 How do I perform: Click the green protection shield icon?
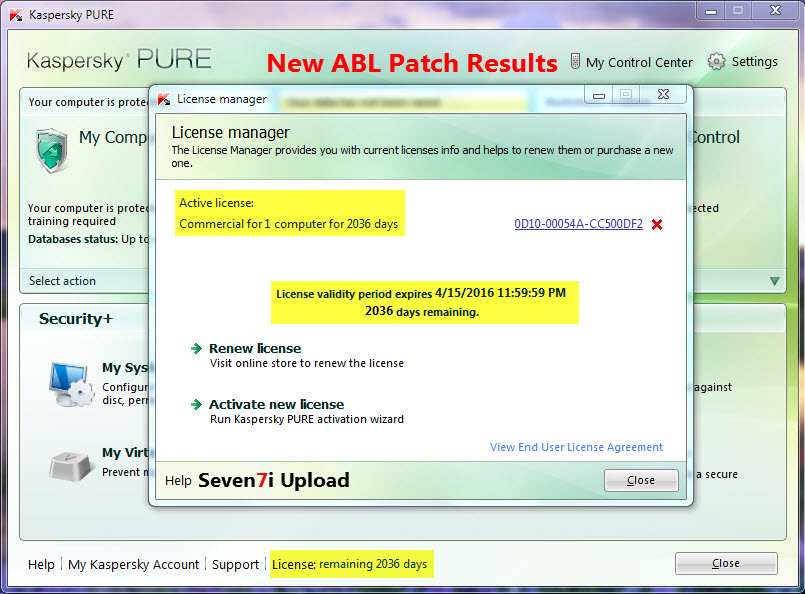click(x=50, y=150)
